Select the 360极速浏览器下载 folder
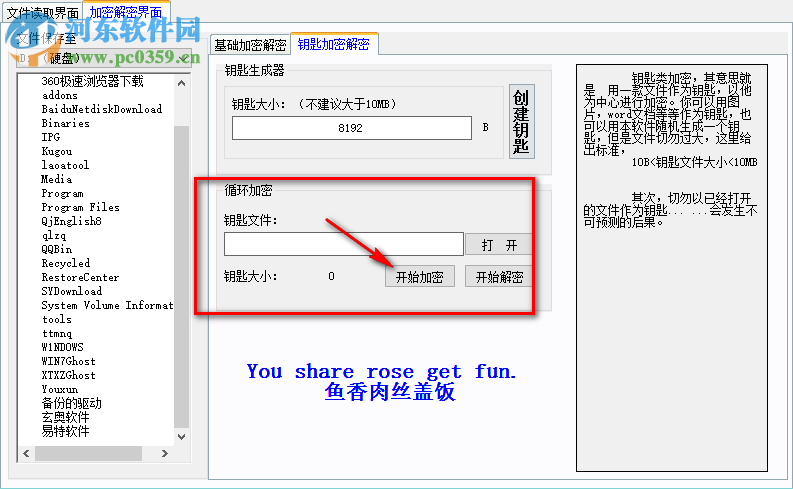Screen dimensions: 793x489 [93, 81]
